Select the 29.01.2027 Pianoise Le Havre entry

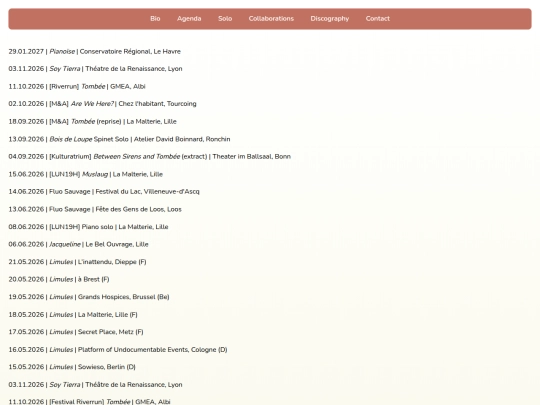tap(94, 51)
